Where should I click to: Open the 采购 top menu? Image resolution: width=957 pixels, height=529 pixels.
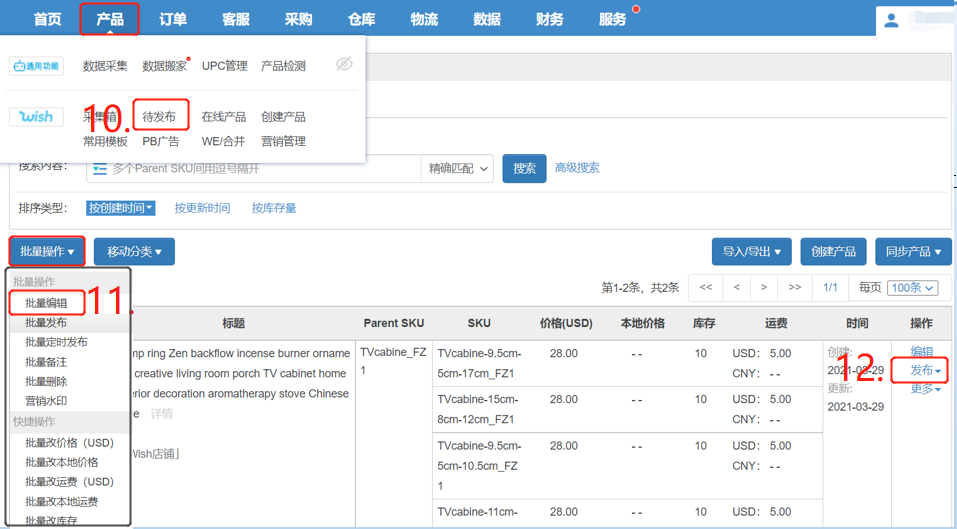tap(298, 20)
